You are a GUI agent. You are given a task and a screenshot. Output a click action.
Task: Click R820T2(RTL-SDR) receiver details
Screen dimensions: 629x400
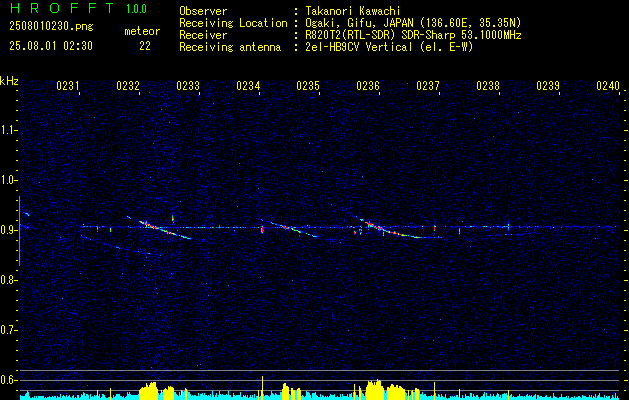(413, 35)
